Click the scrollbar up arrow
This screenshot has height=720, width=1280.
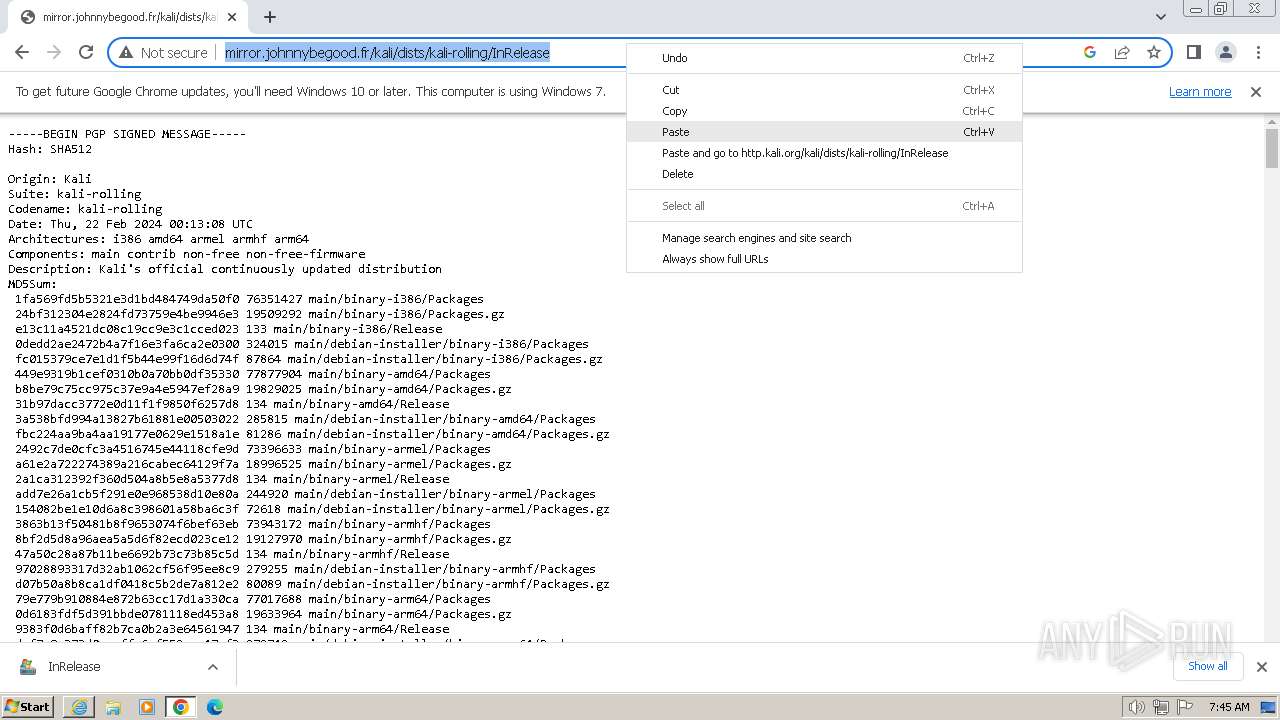[1271, 121]
